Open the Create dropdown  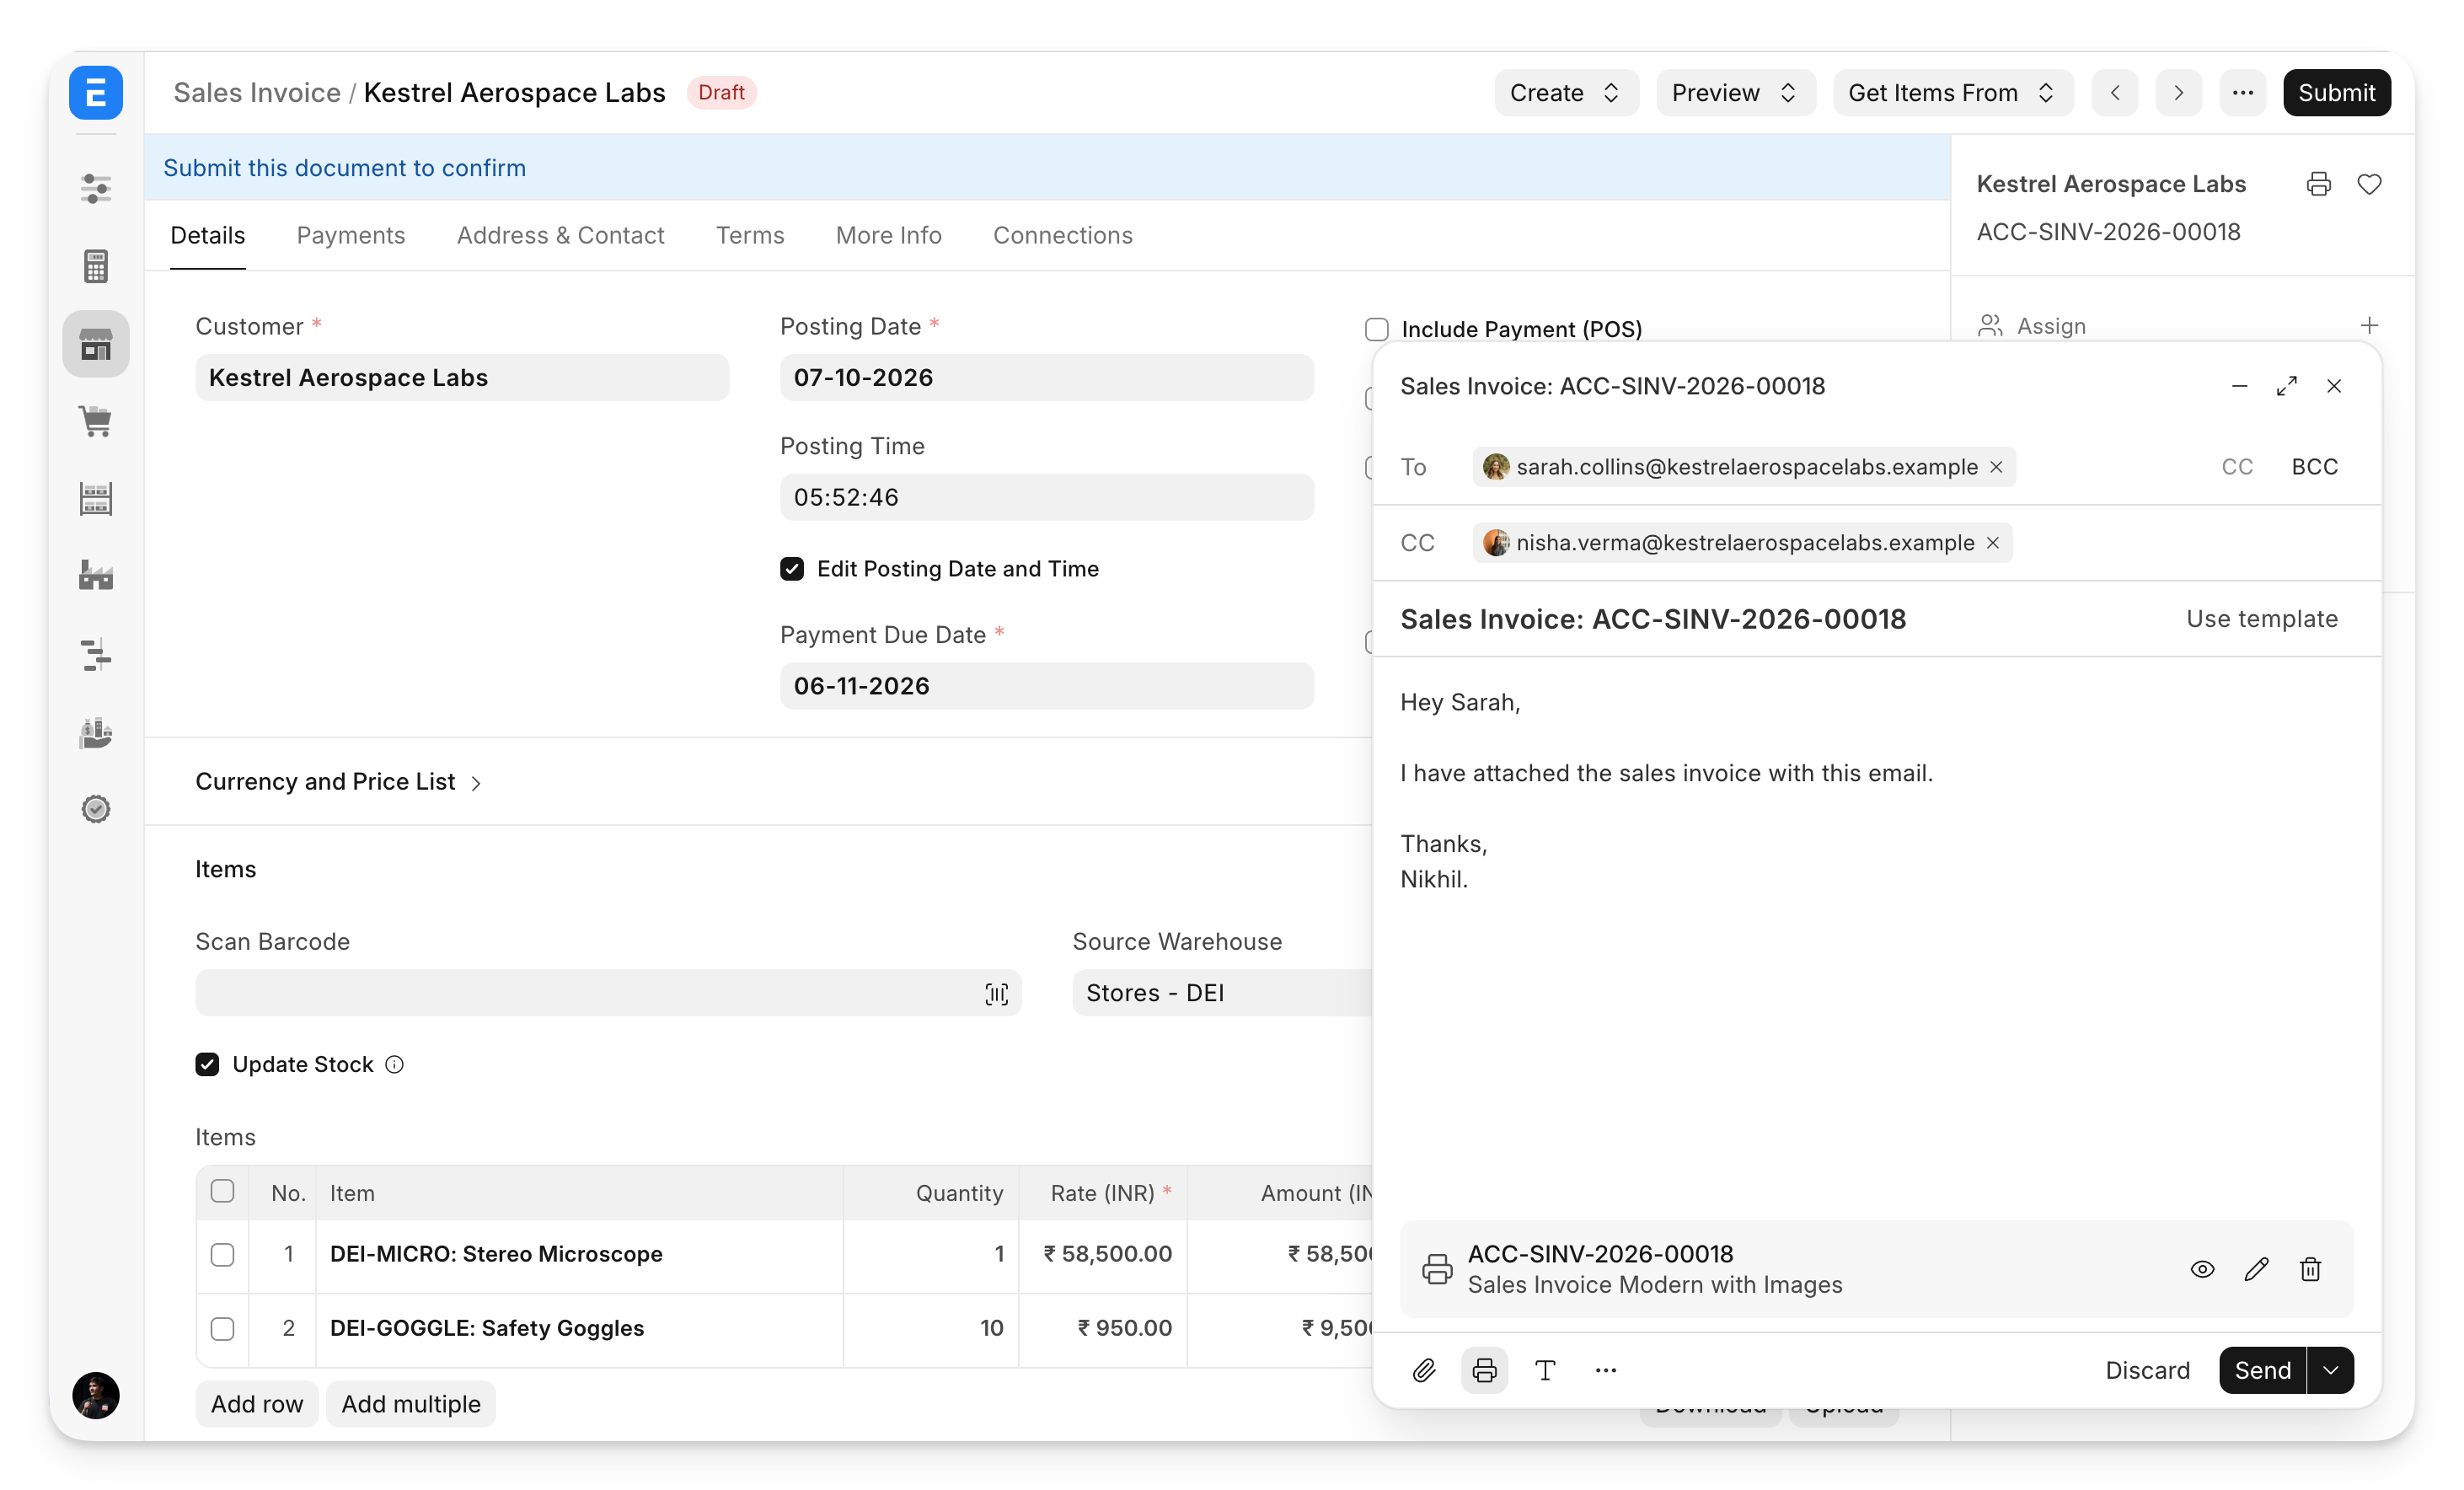pyautogui.click(x=1566, y=93)
